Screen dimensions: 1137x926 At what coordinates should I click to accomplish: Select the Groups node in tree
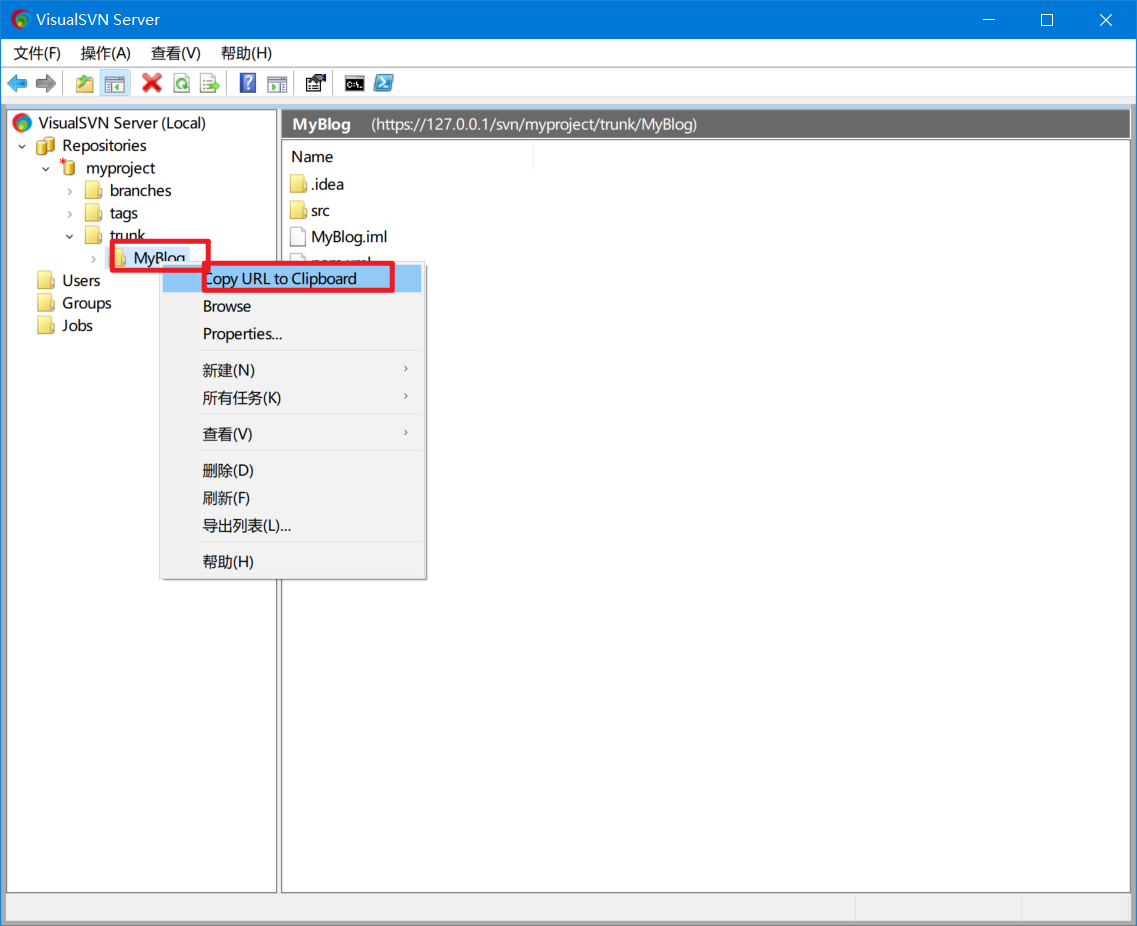click(86, 303)
